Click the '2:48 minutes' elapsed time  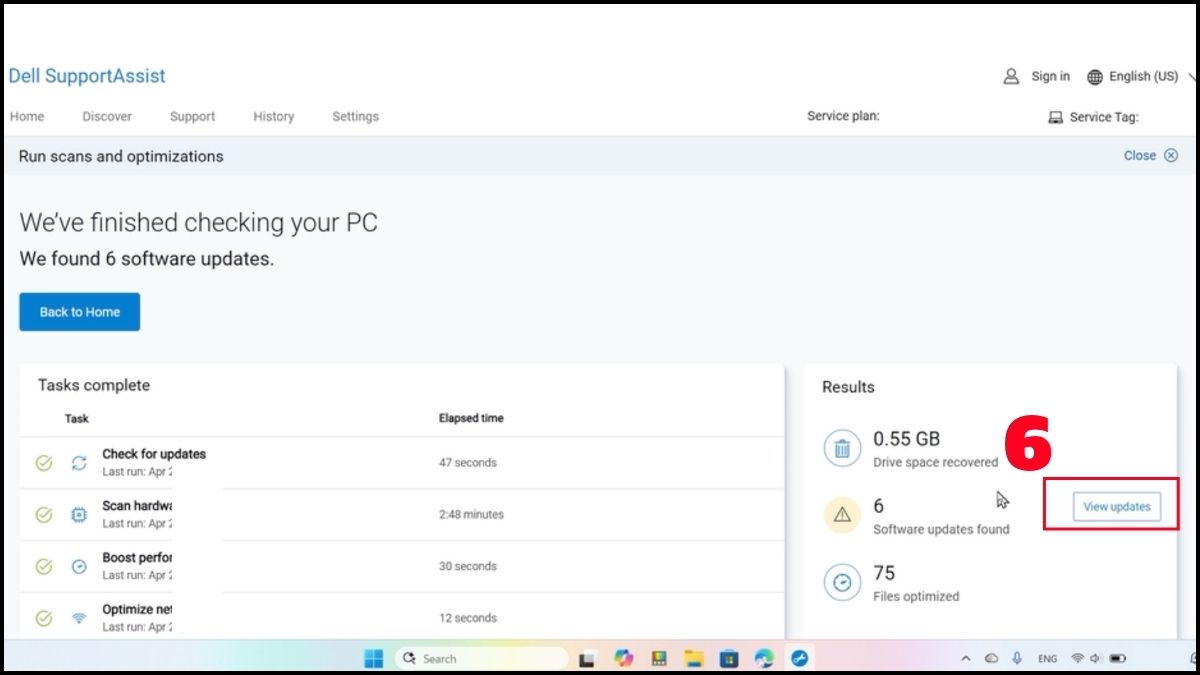(x=471, y=515)
